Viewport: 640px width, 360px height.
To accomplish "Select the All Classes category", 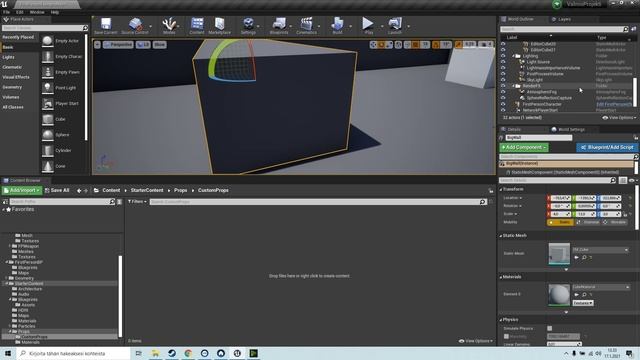I will point(13,107).
